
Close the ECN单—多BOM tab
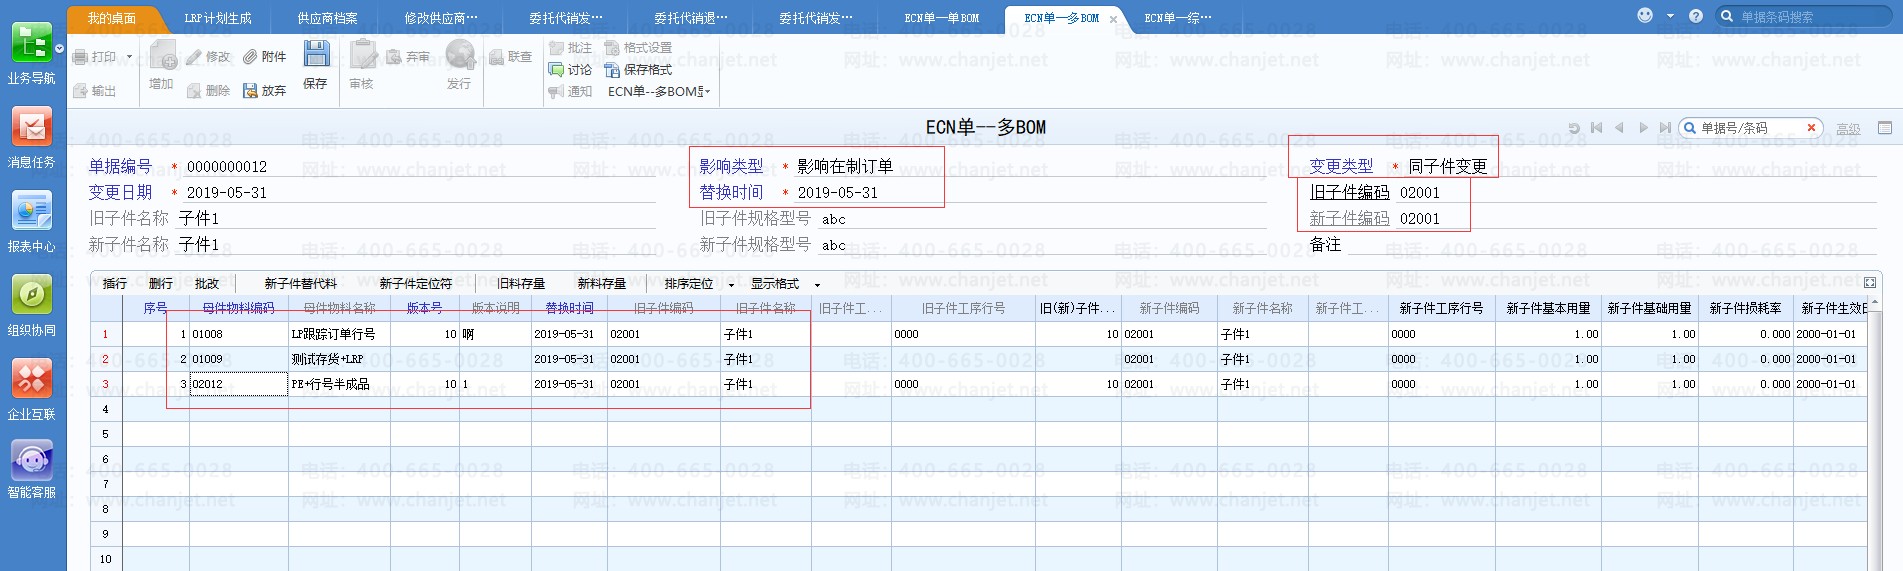(1113, 19)
